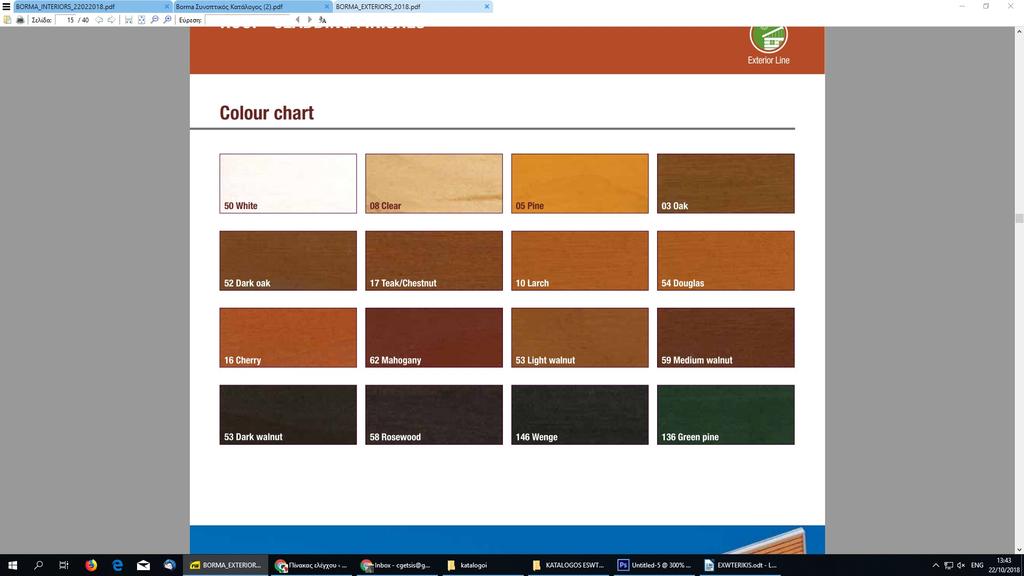The height and width of the screenshot is (576, 1024).
Task: Switch to Πίνακας ελέγχου Chrome window
Action: [312, 566]
